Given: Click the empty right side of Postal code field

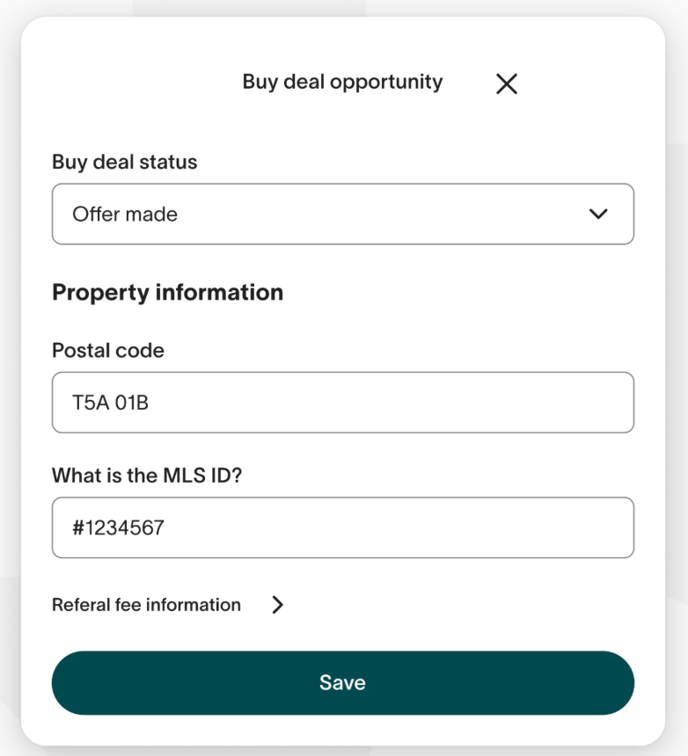Looking at the screenshot, I should [x=520, y=403].
